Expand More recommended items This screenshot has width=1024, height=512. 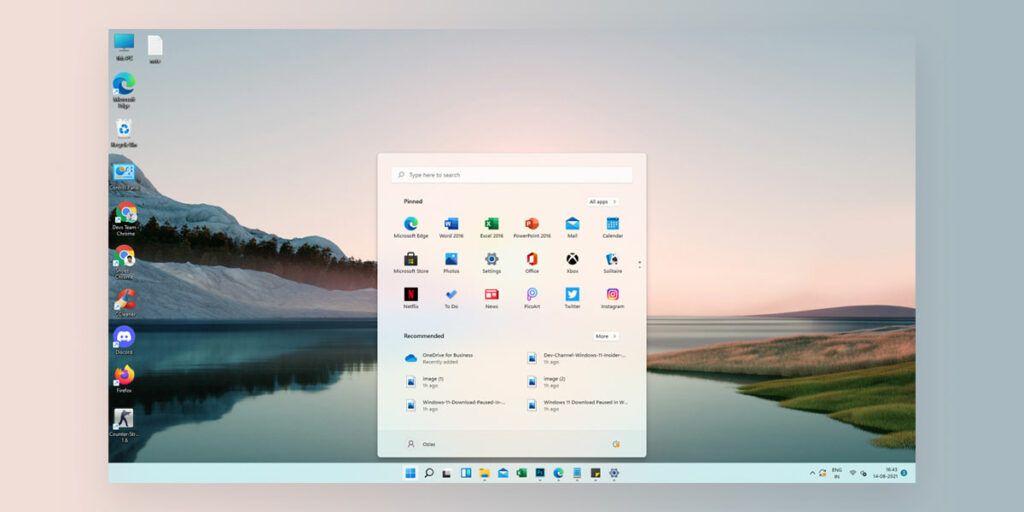(x=605, y=336)
